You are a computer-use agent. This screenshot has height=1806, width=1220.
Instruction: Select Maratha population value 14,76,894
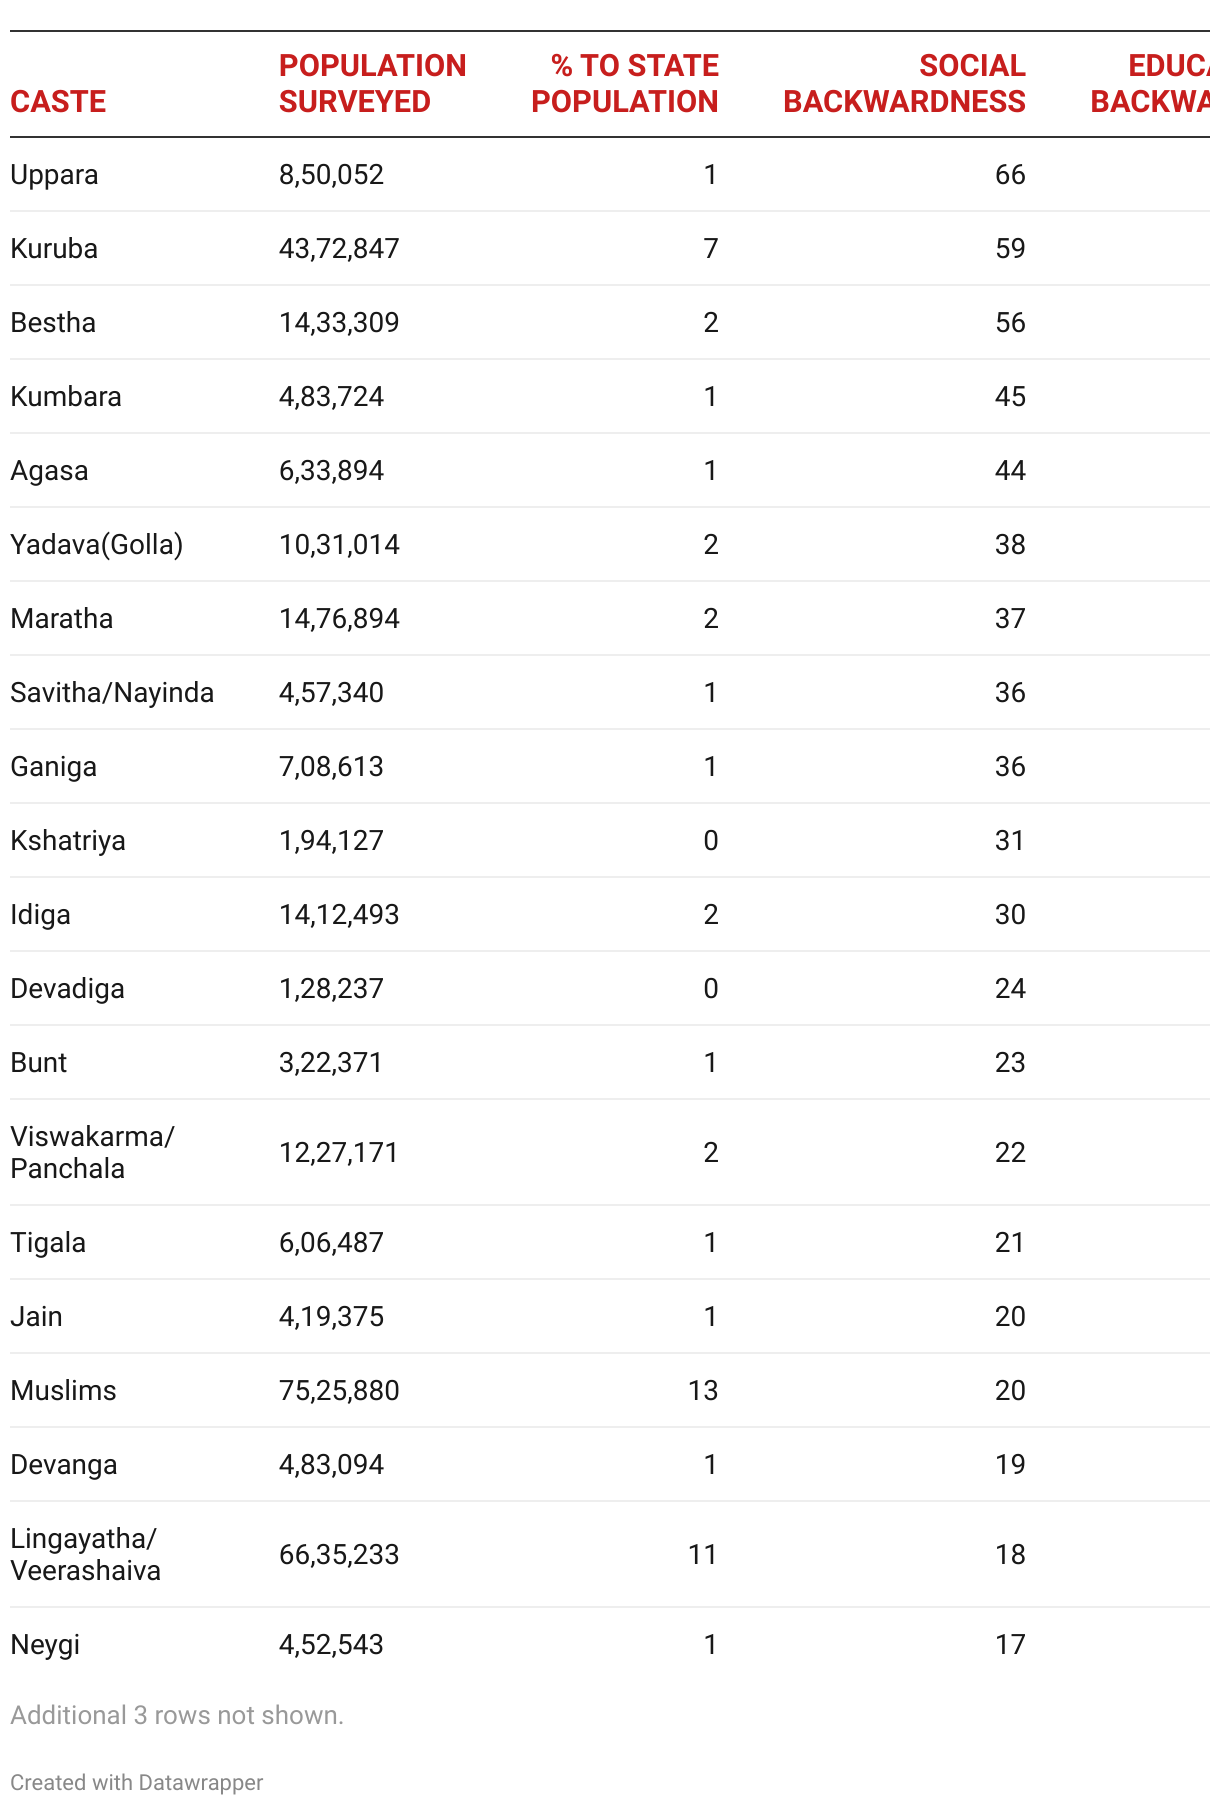pos(339,619)
